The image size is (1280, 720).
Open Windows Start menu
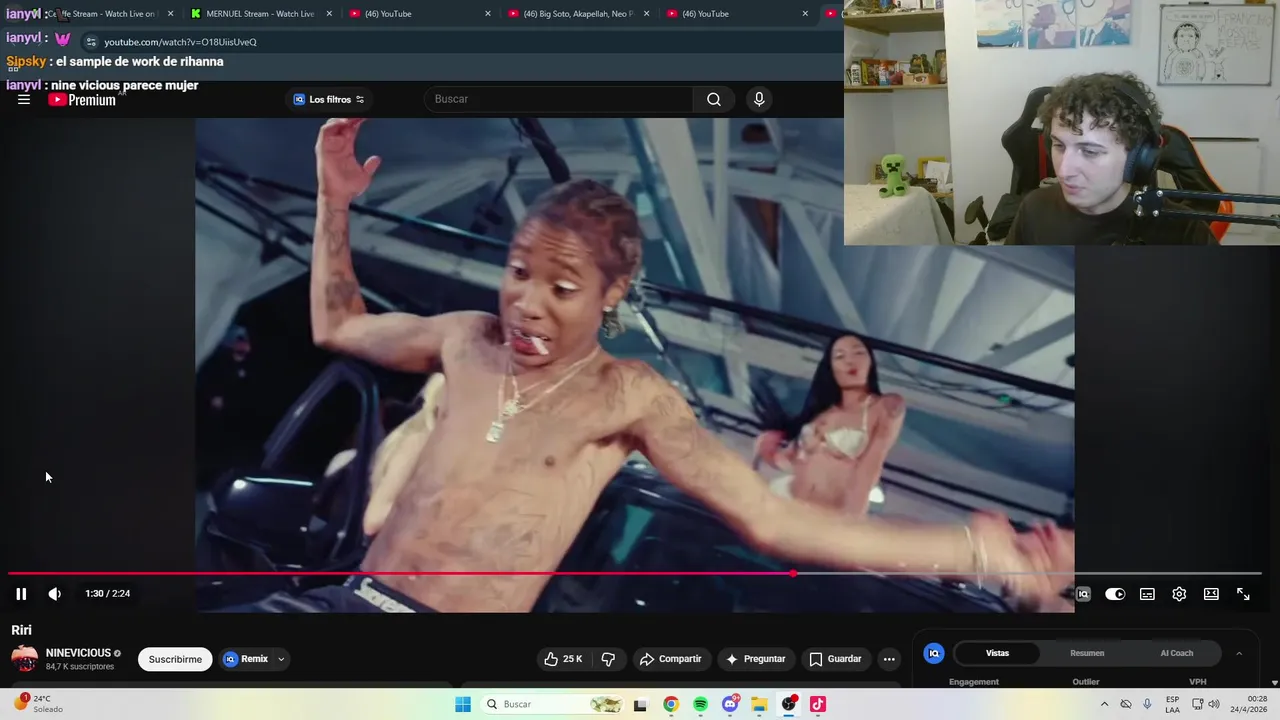coord(463,704)
